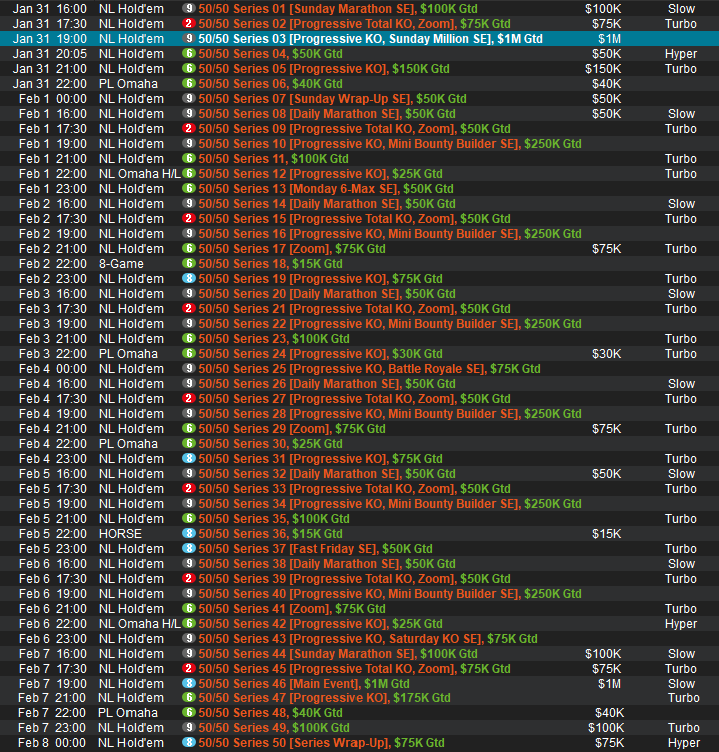Screen dimensions: 719x752
Task: Click the red 2-max badge on Series 02
Action: click(188, 23)
